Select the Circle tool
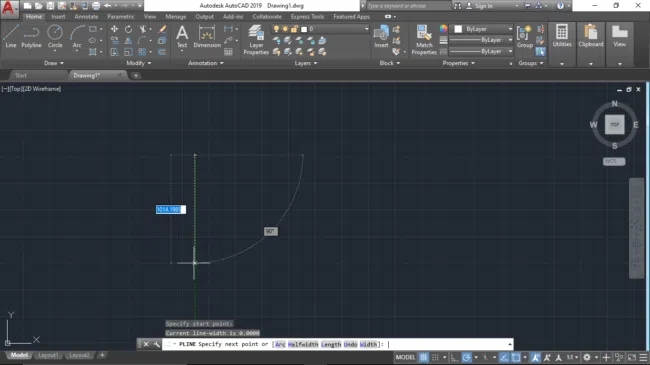This screenshot has height=365, width=650. tap(55, 36)
